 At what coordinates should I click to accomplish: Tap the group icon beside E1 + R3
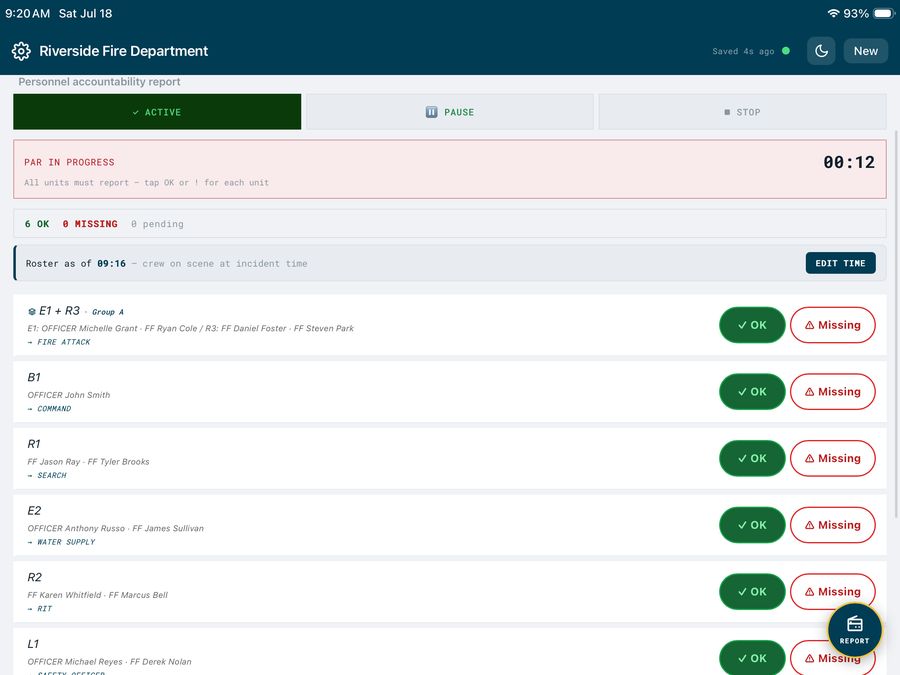tap(32, 311)
